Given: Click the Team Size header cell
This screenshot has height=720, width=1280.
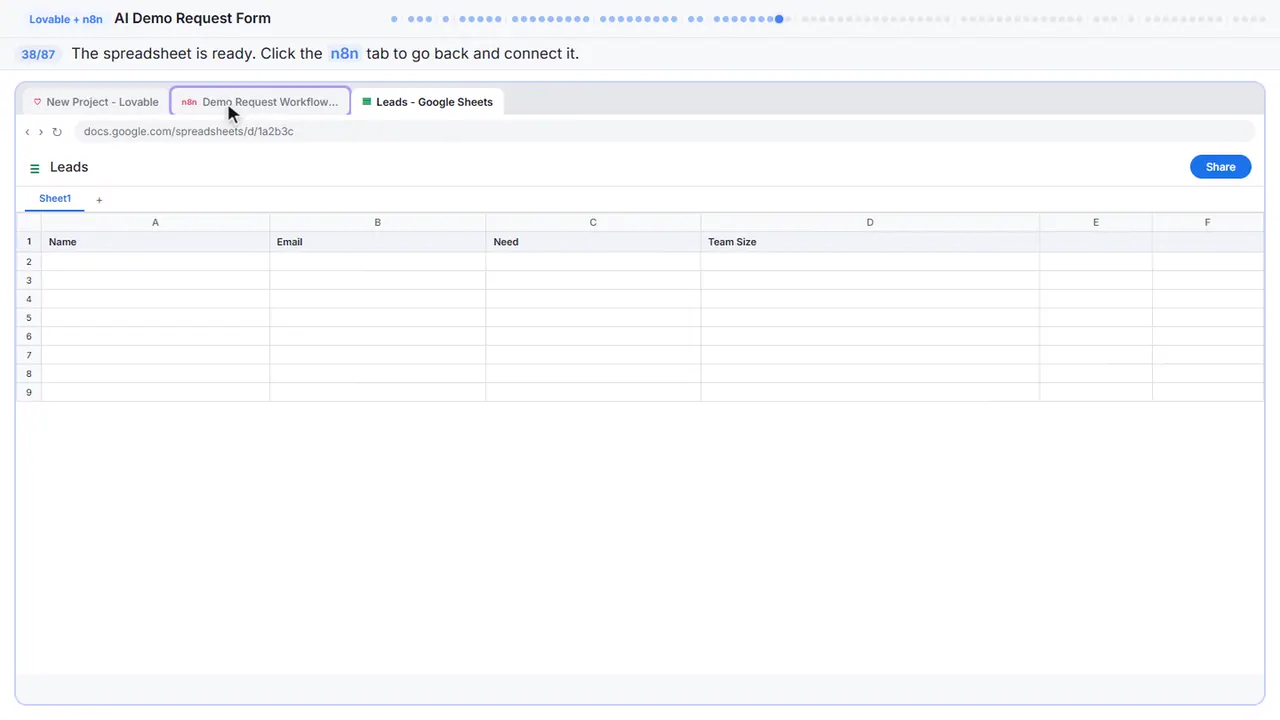Looking at the screenshot, I should pos(870,242).
